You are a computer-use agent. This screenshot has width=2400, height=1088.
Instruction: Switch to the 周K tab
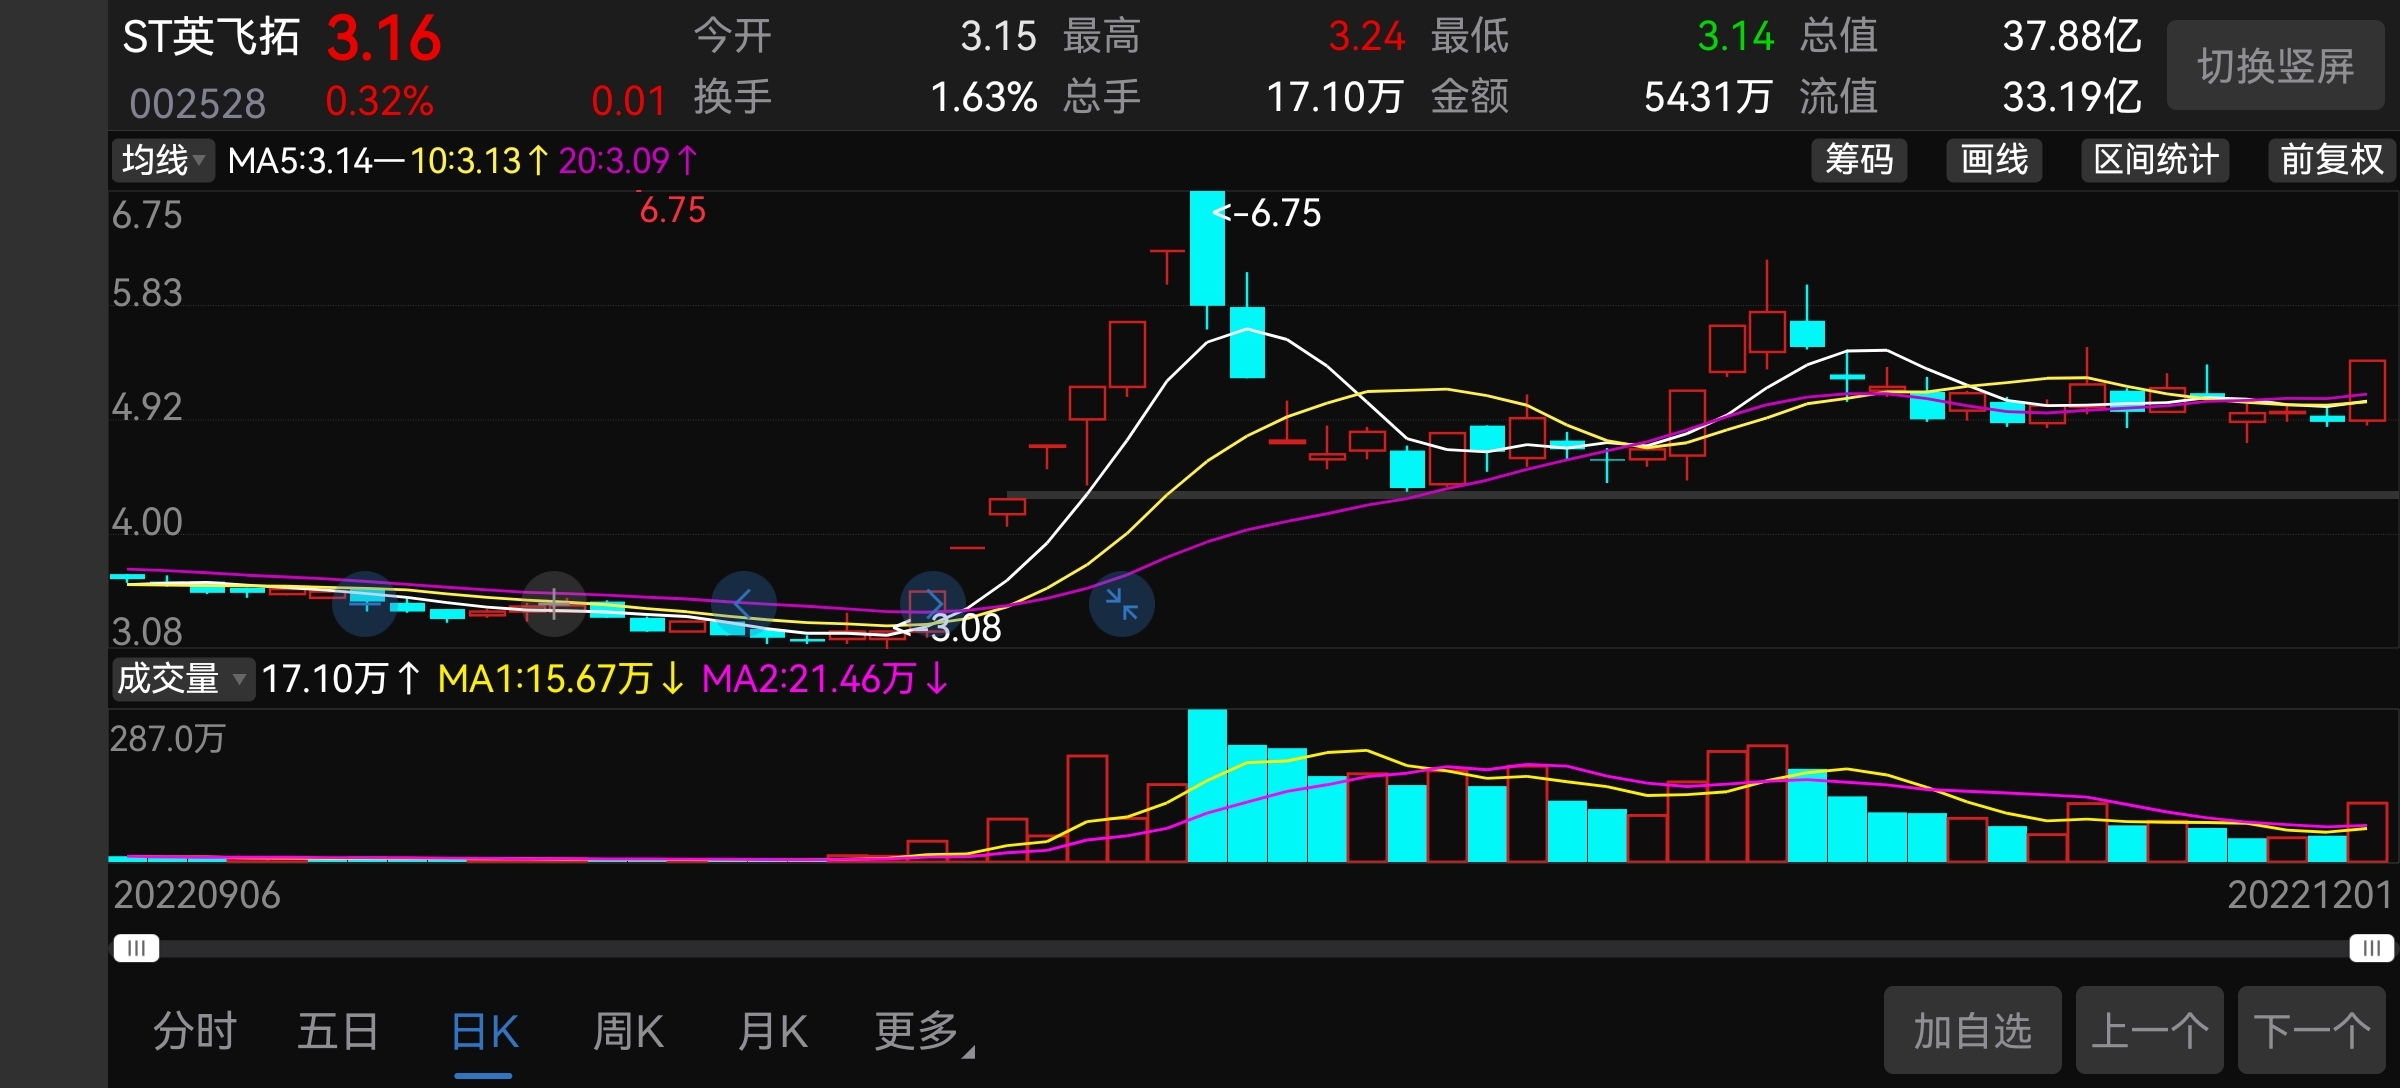click(x=628, y=1031)
